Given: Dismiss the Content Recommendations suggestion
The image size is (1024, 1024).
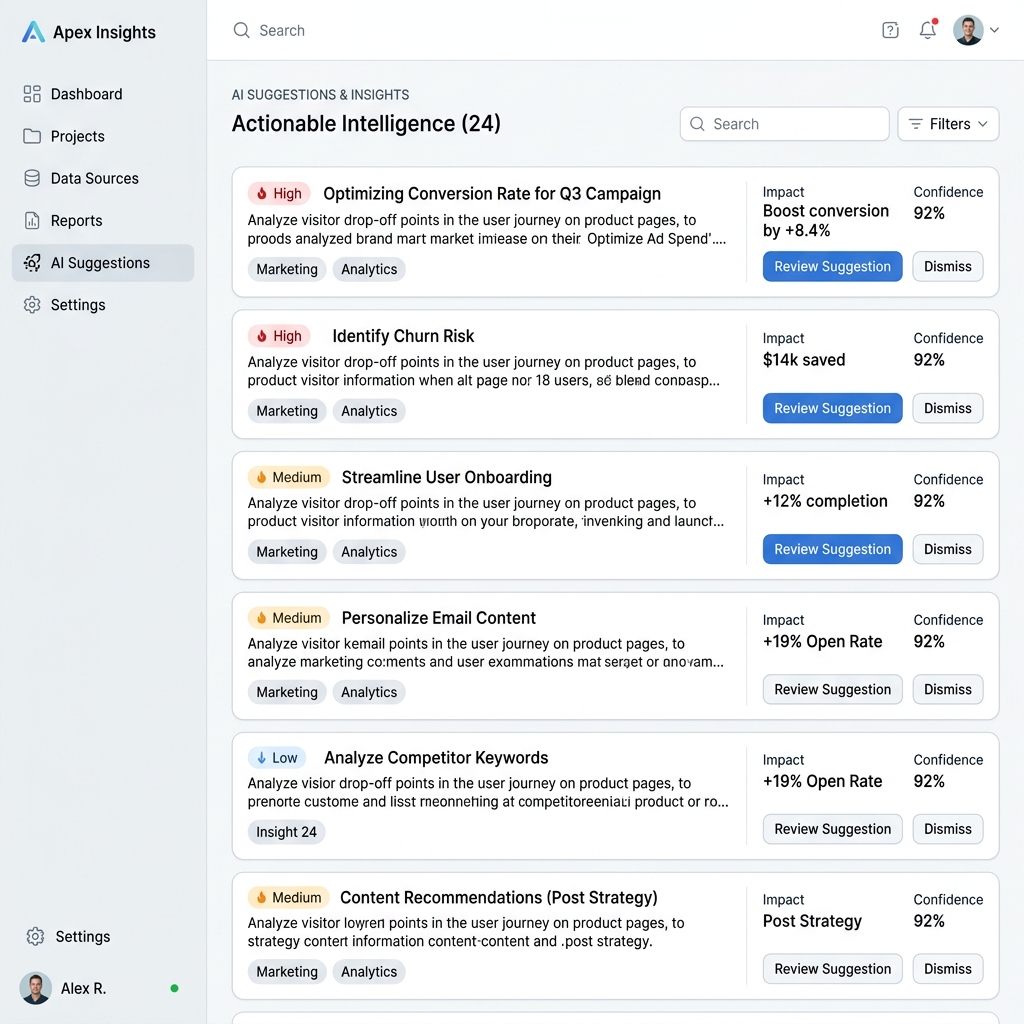Looking at the screenshot, I should coord(948,969).
